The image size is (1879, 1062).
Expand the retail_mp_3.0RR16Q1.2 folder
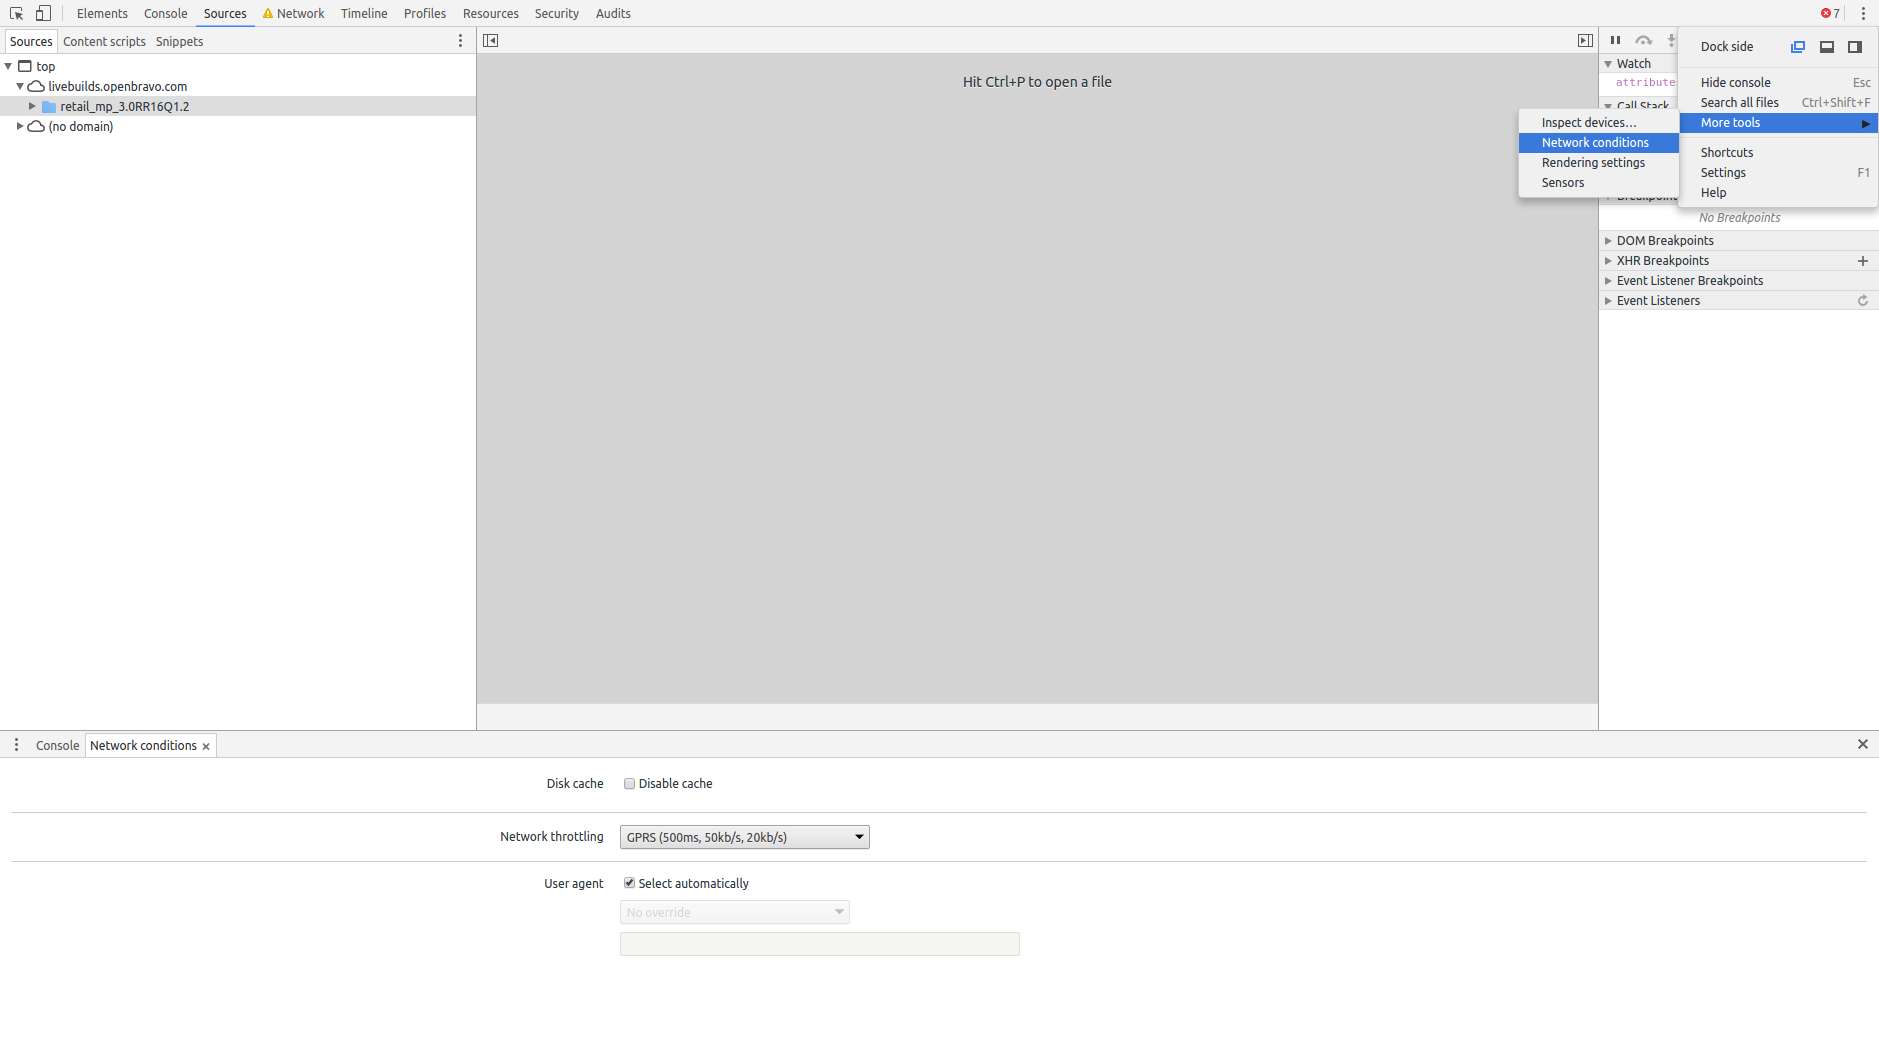(x=32, y=106)
